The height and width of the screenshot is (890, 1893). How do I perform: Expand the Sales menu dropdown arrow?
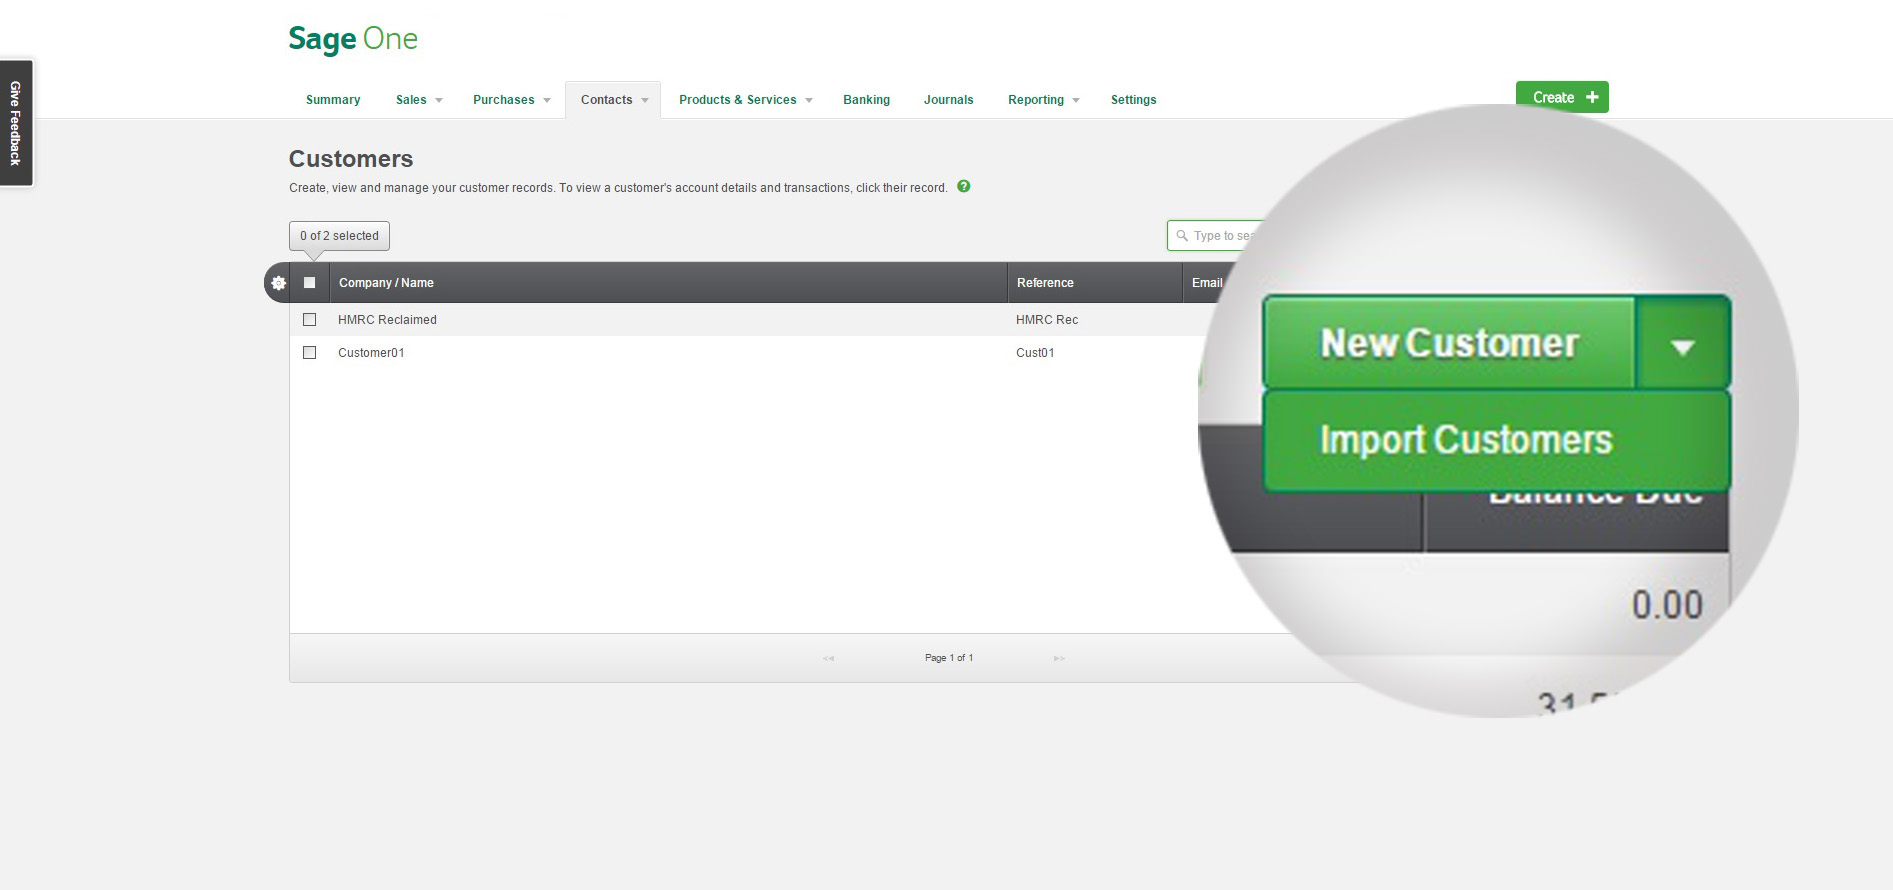tap(439, 100)
